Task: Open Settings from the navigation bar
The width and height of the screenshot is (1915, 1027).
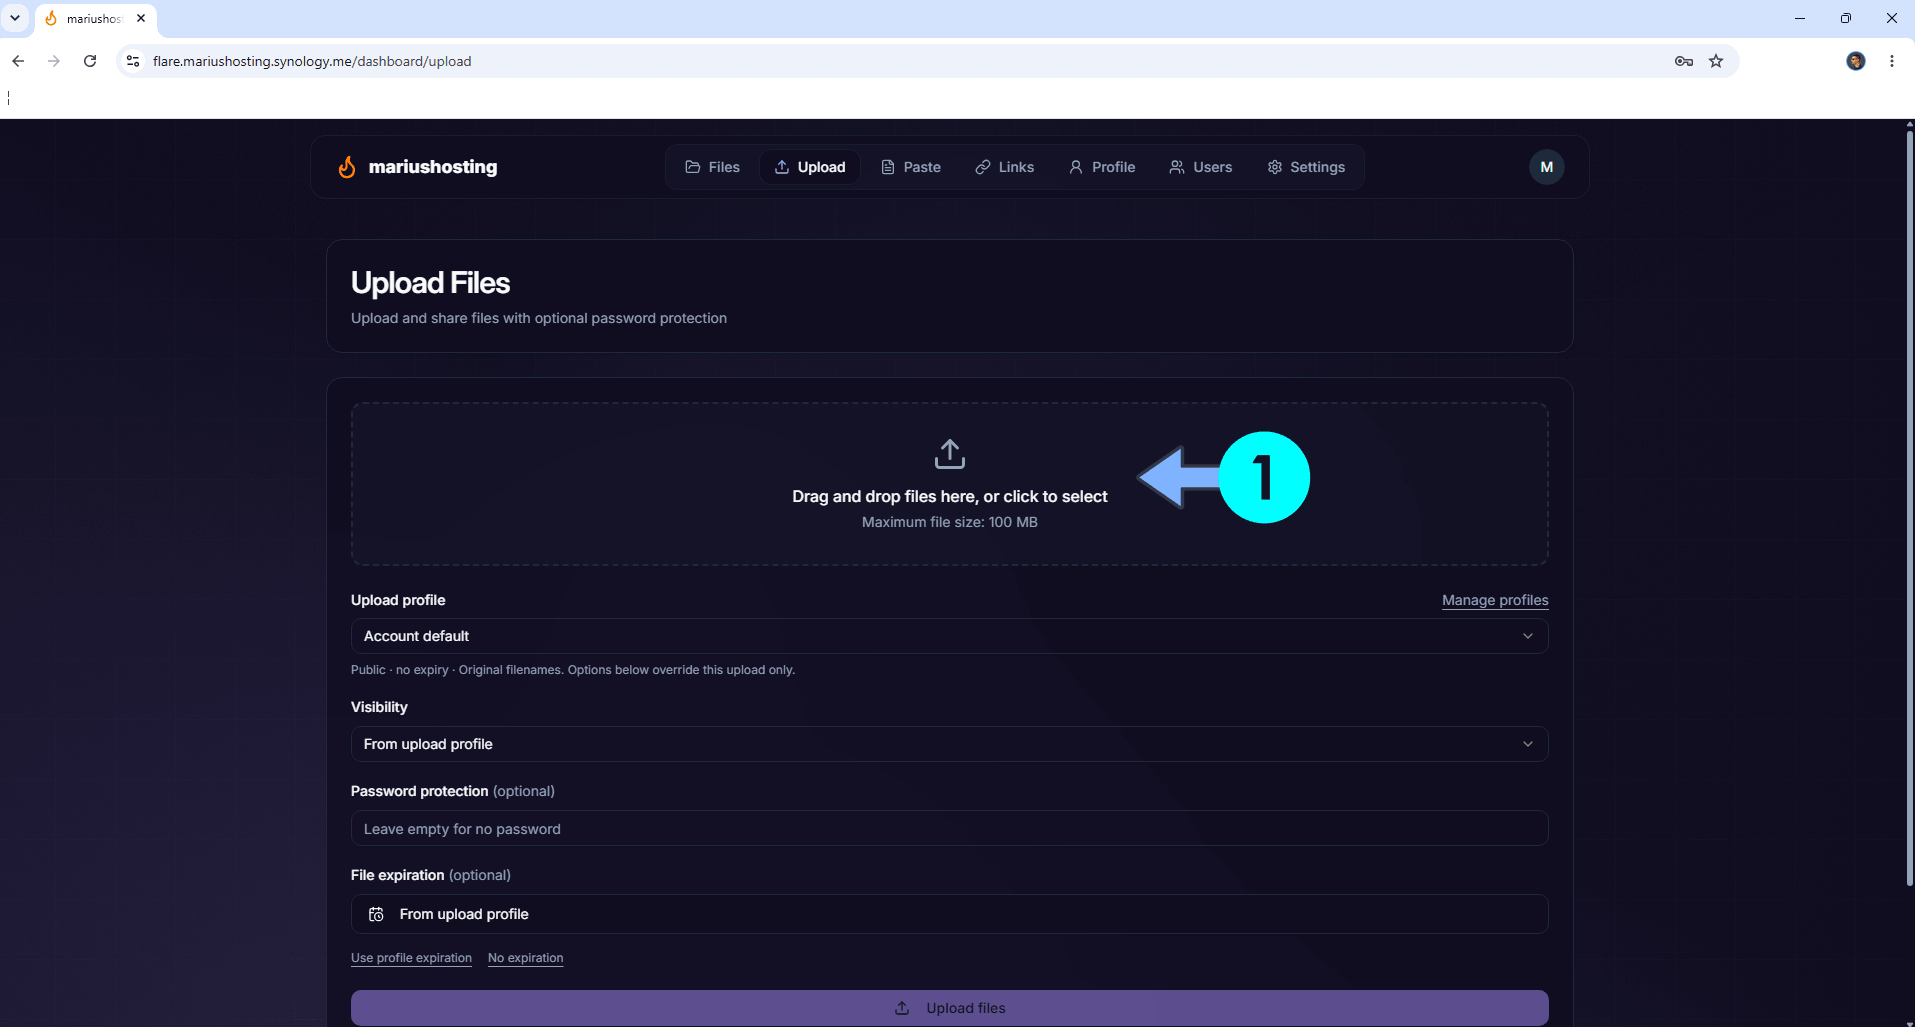Action: pyautogui.click(x=1306, y=167)
